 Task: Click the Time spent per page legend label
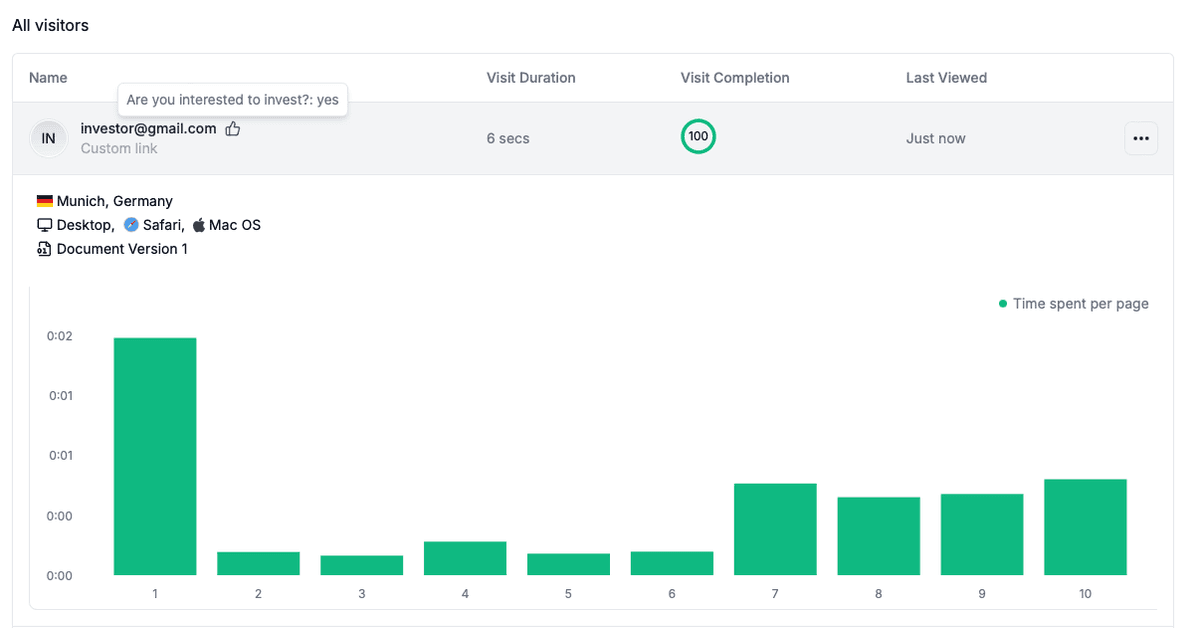(x=1080, y=303)
